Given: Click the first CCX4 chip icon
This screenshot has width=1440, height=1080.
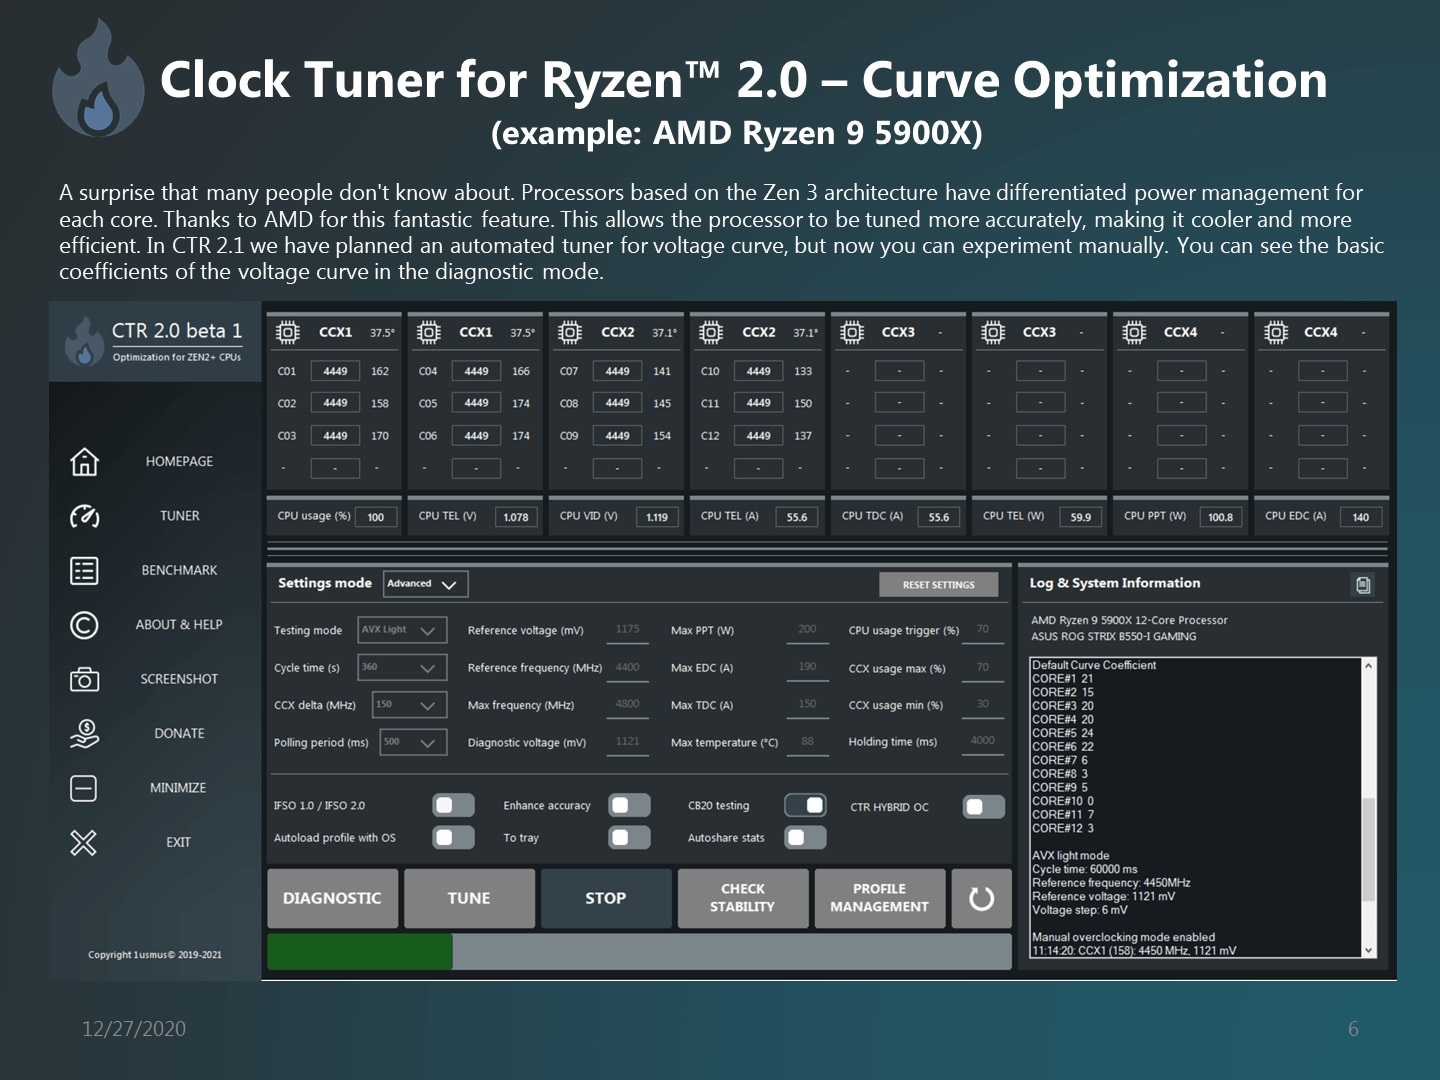Looking at the screenshot, I should pyautogui.click(x=1134, y=332).
